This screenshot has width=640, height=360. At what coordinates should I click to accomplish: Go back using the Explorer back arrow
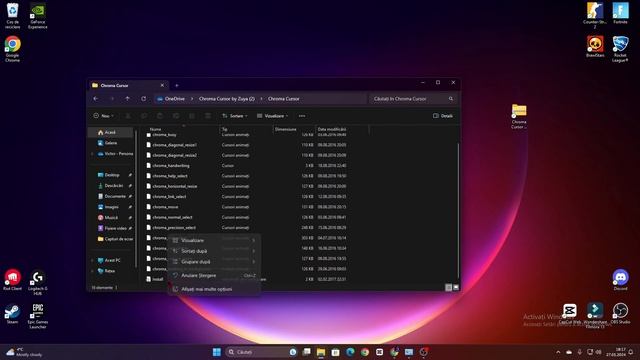[96, 99]
